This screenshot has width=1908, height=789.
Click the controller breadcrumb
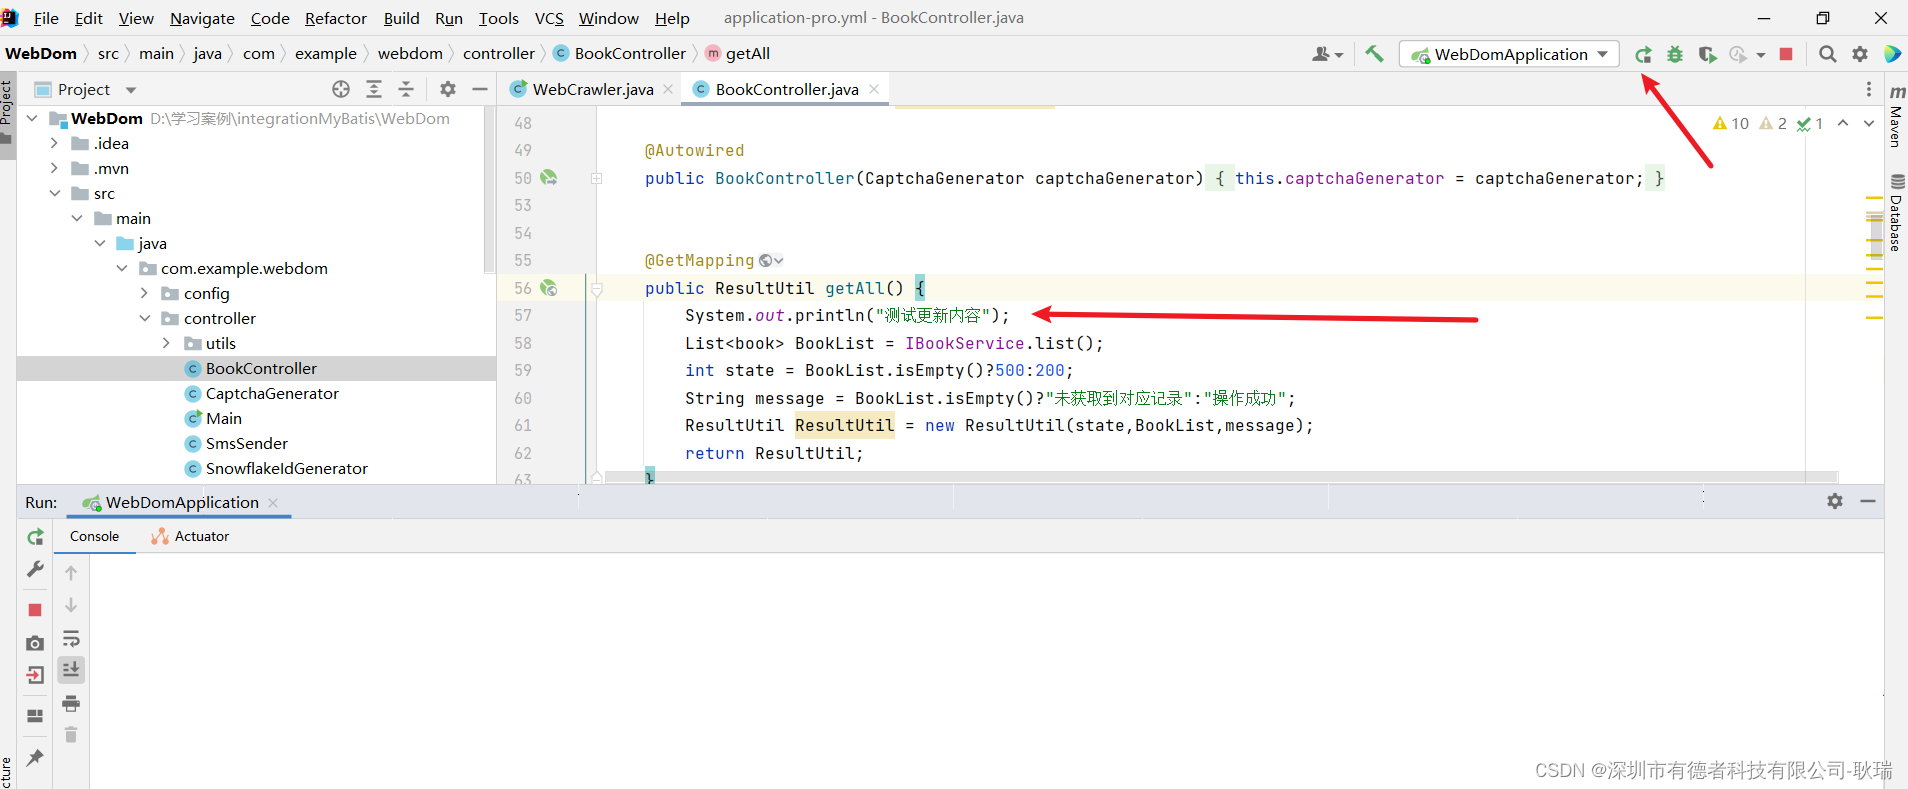[498, 53]
